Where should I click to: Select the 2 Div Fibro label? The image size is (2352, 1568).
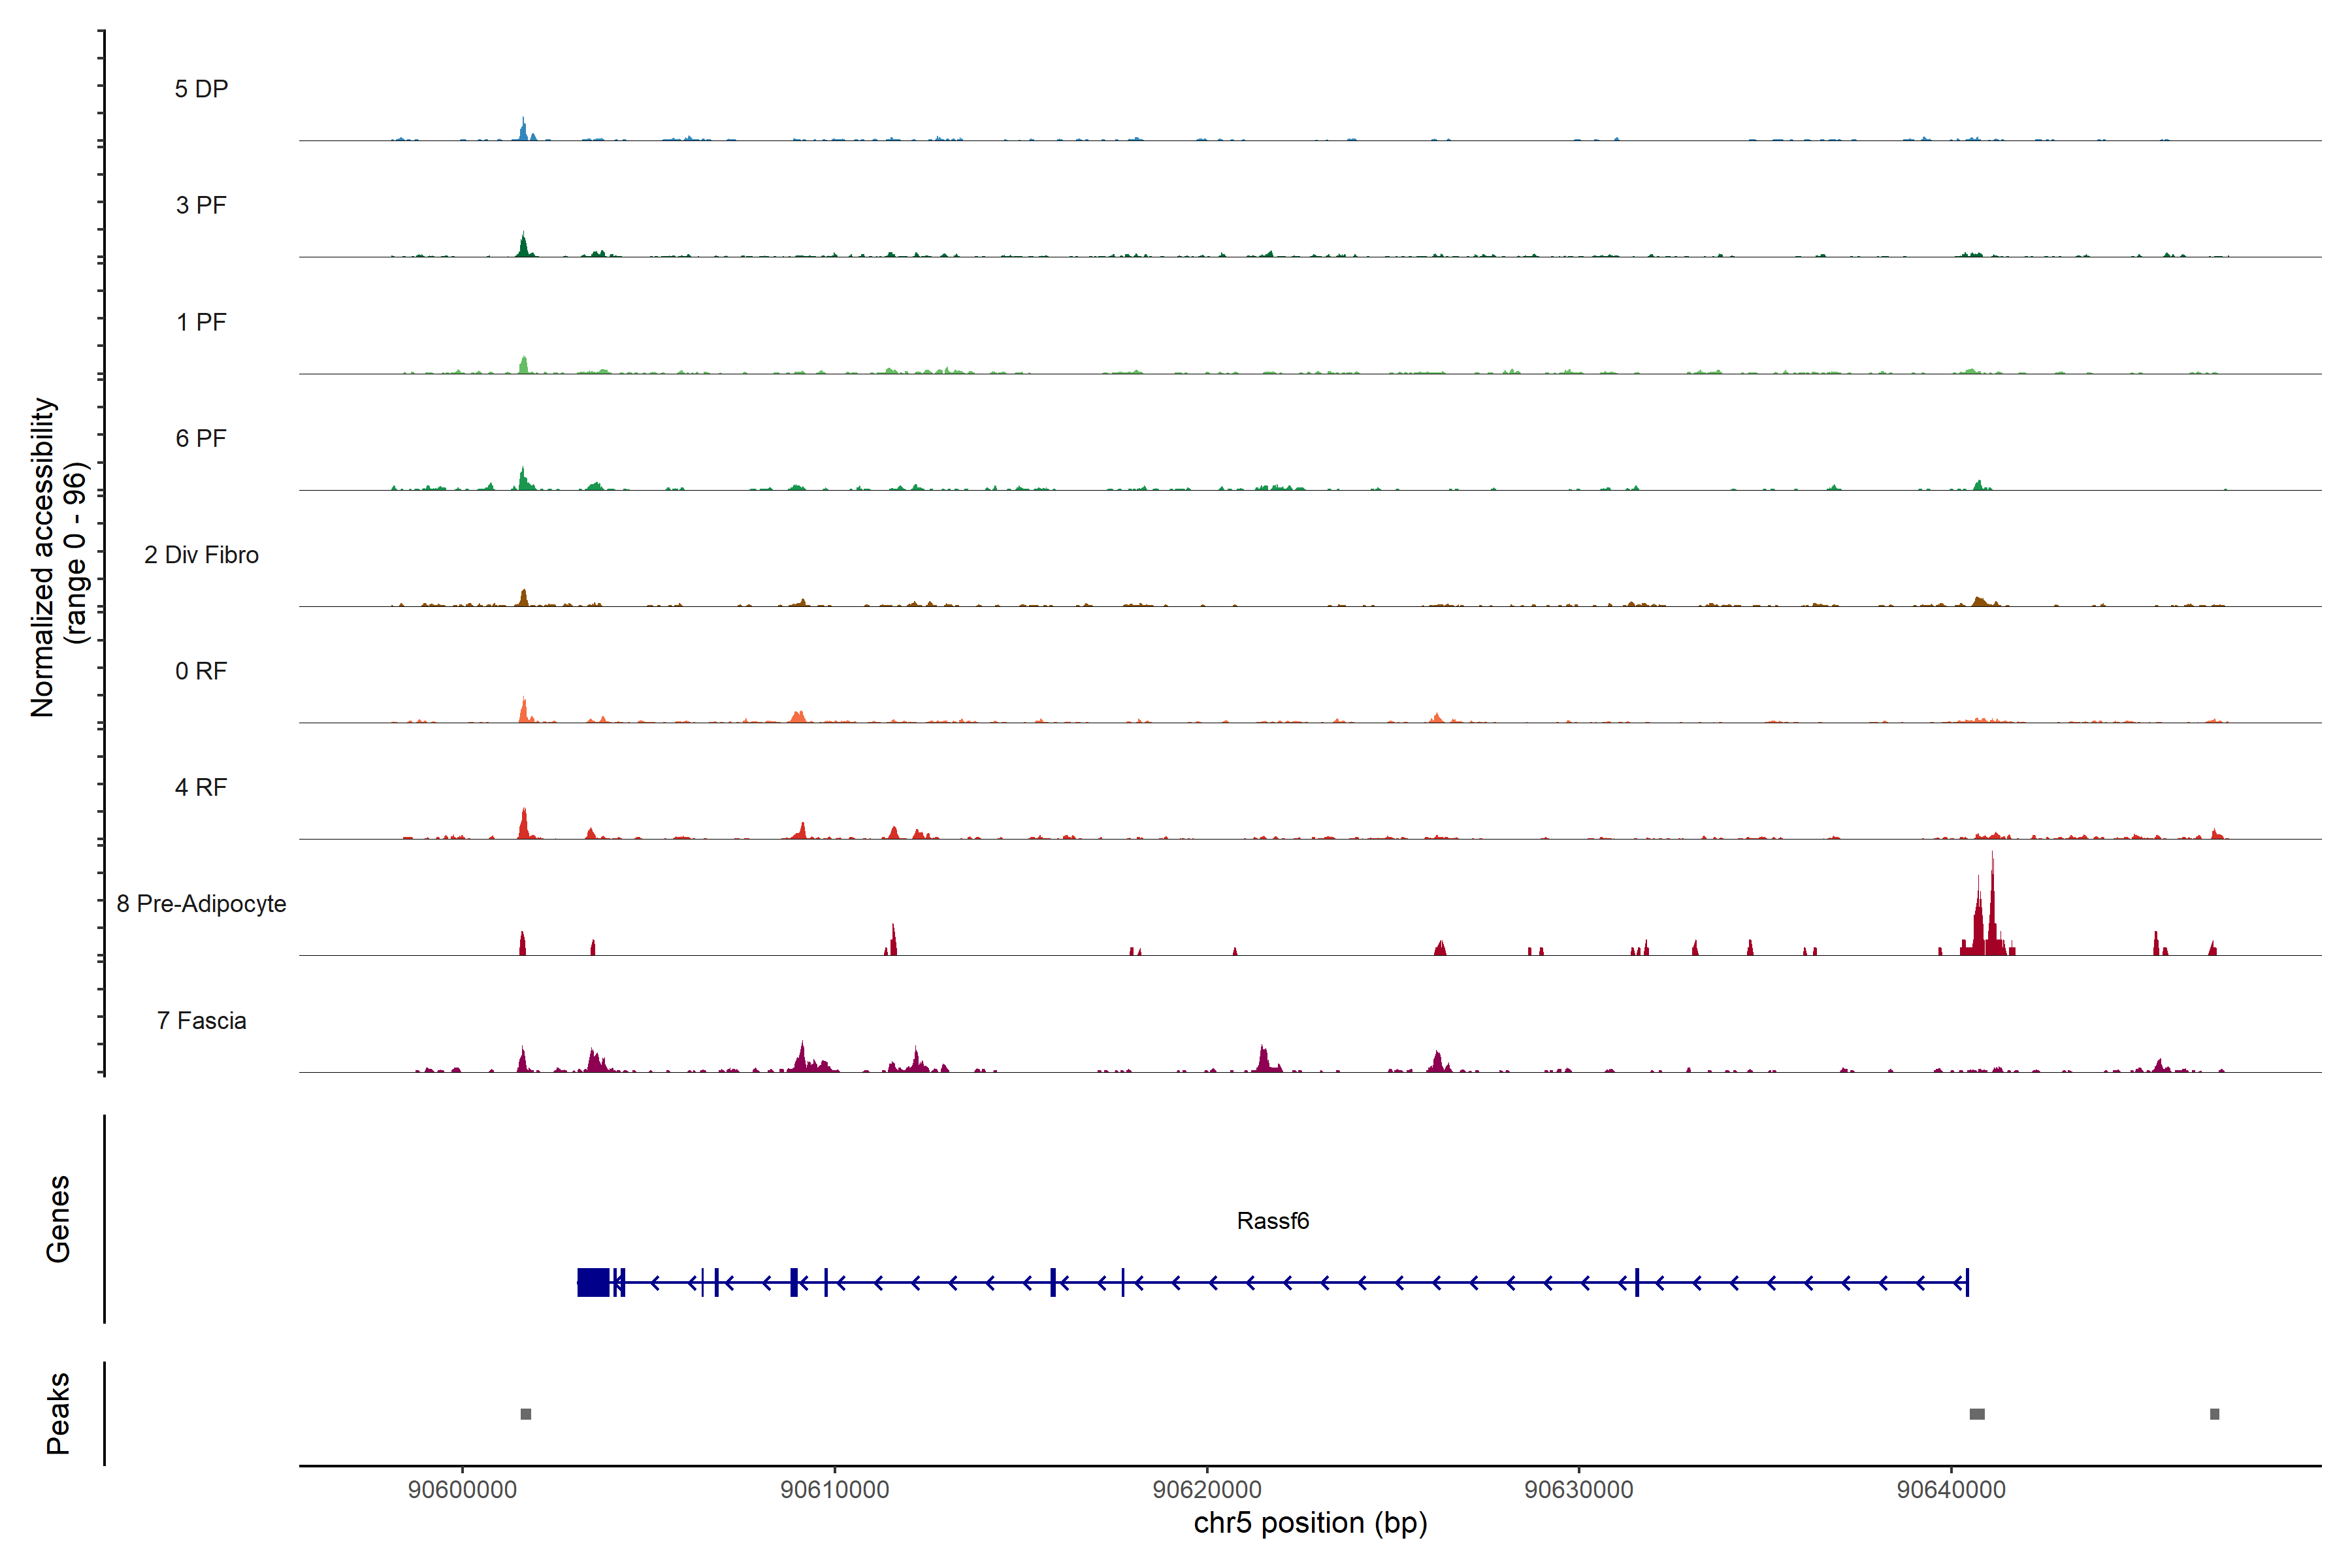201,555
